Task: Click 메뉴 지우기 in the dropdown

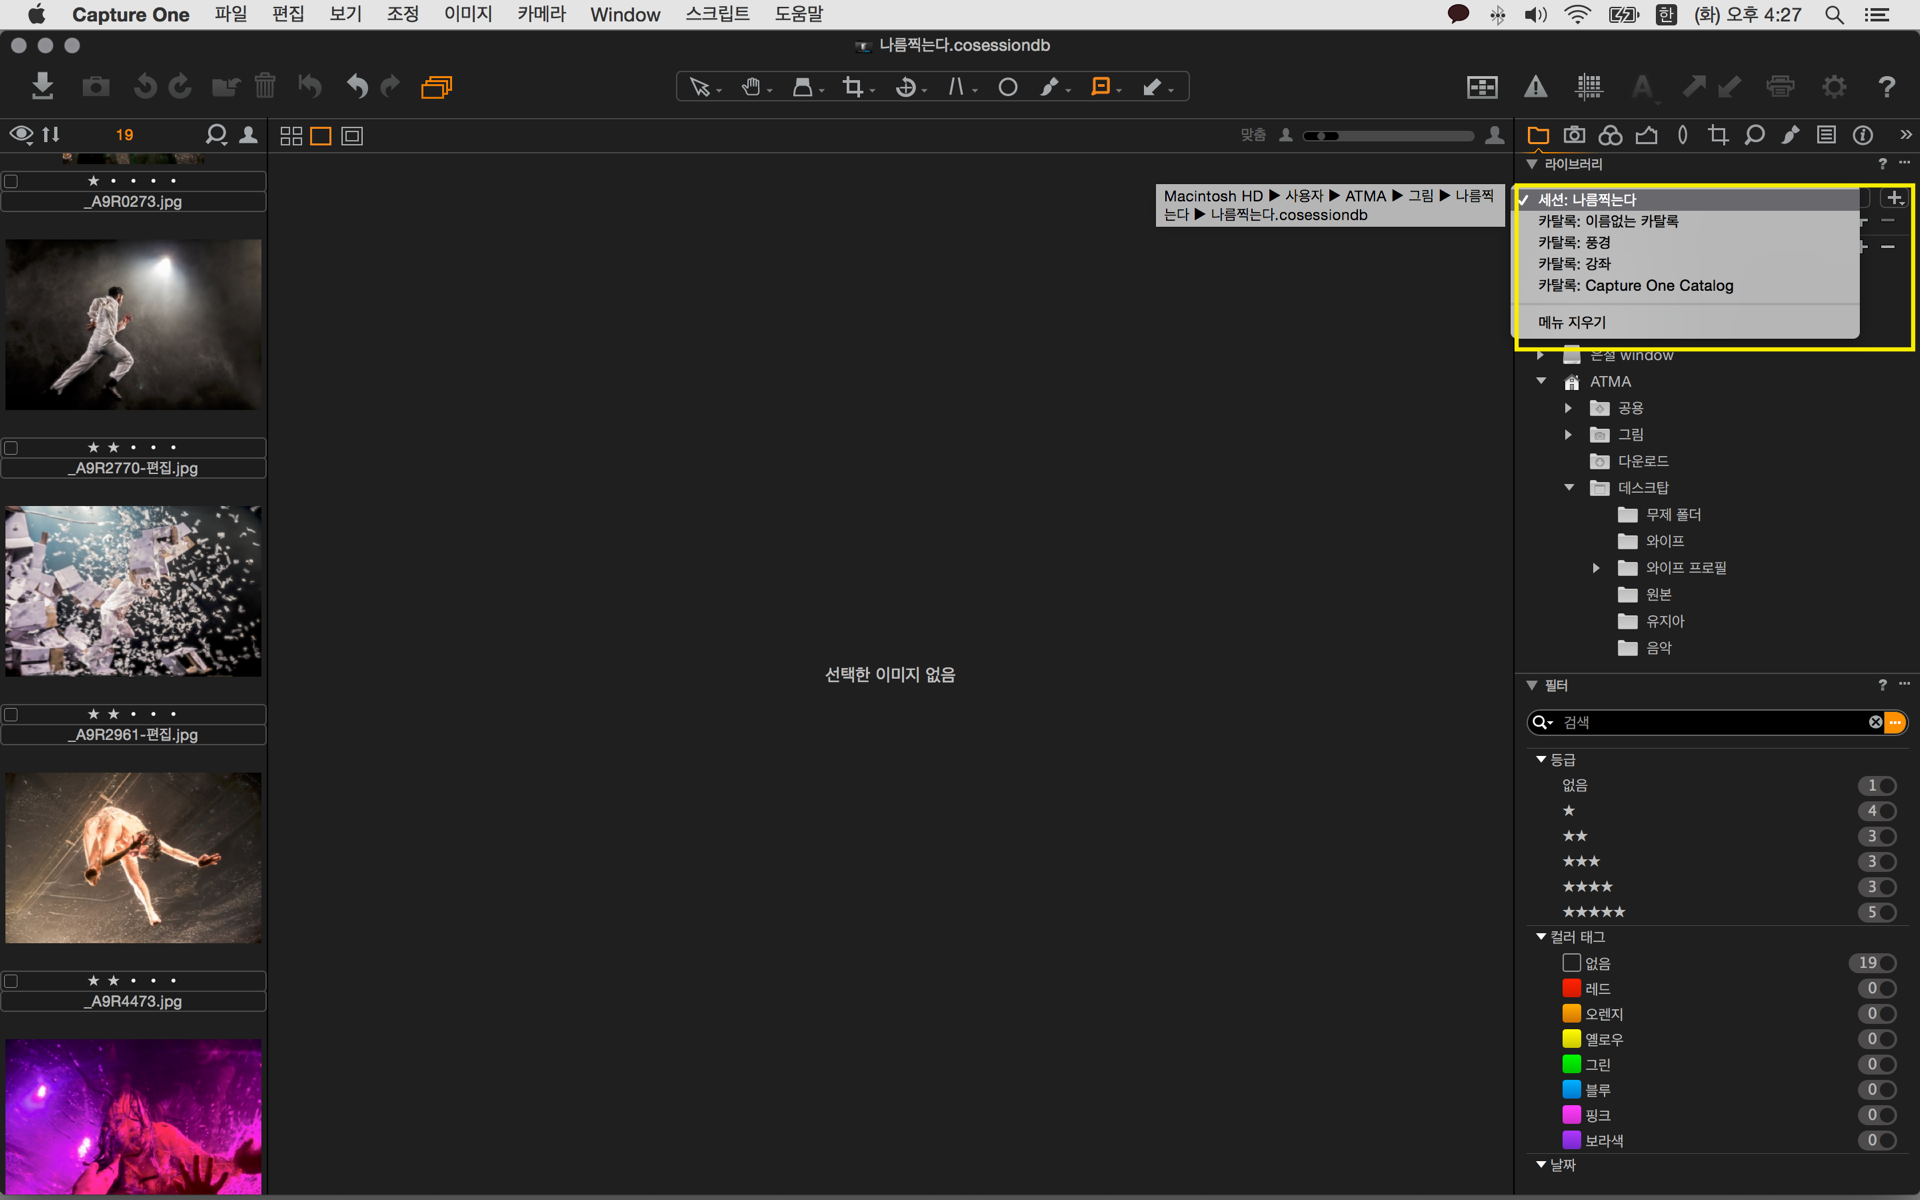Action: [x=1571, y=322]
